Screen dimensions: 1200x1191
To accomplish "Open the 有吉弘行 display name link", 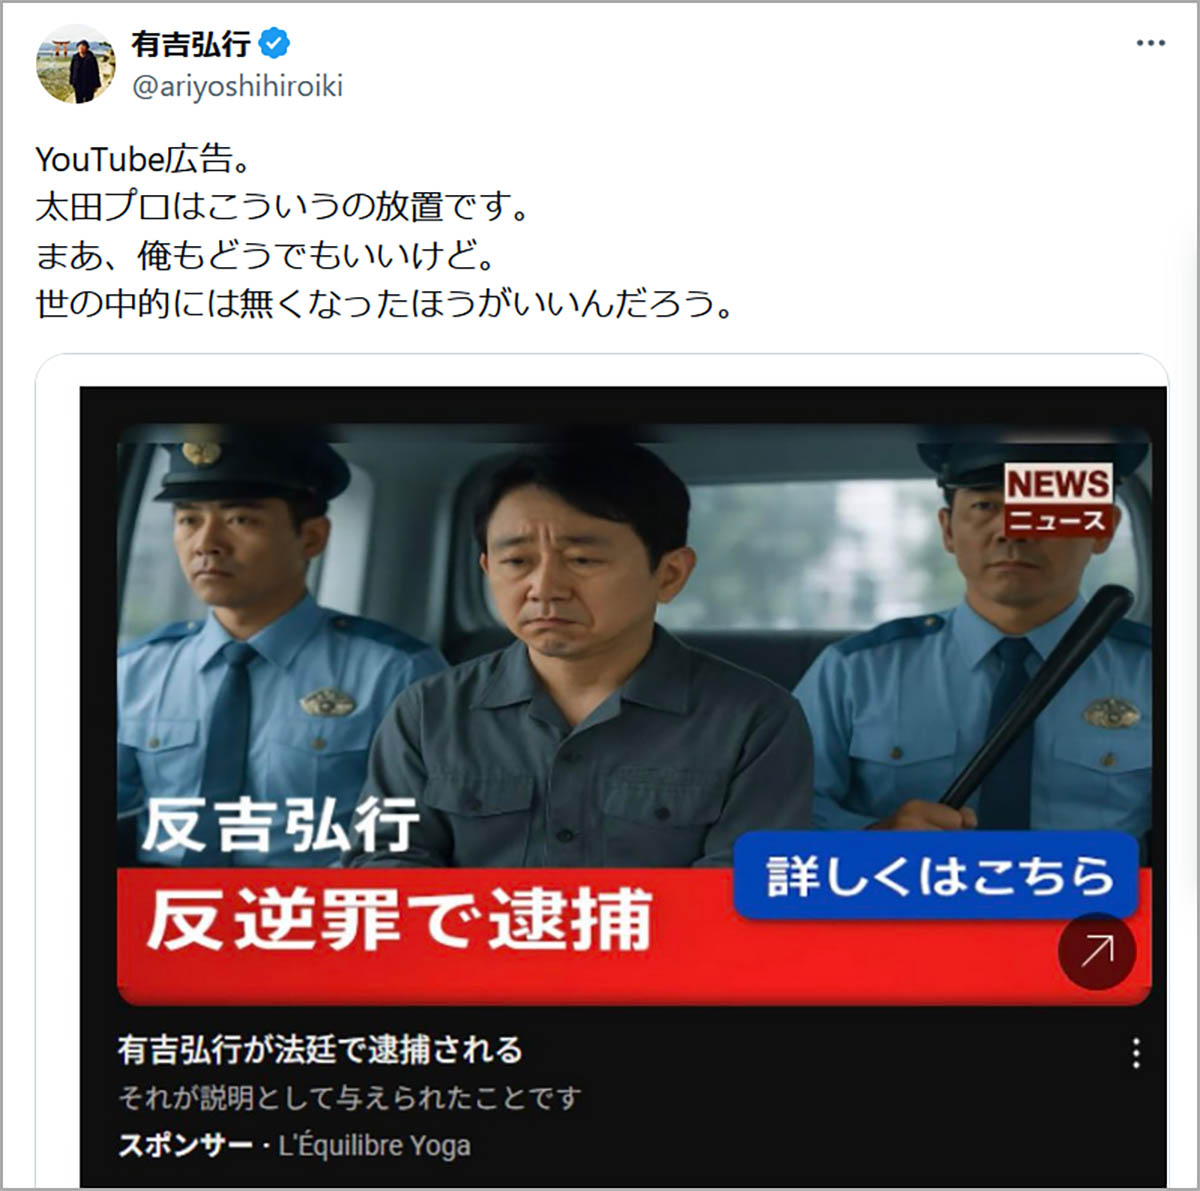I will click(191, 43).
